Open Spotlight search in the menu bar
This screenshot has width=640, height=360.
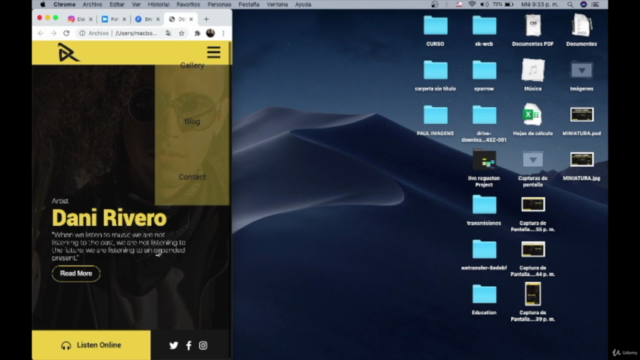tap(570, 4)
